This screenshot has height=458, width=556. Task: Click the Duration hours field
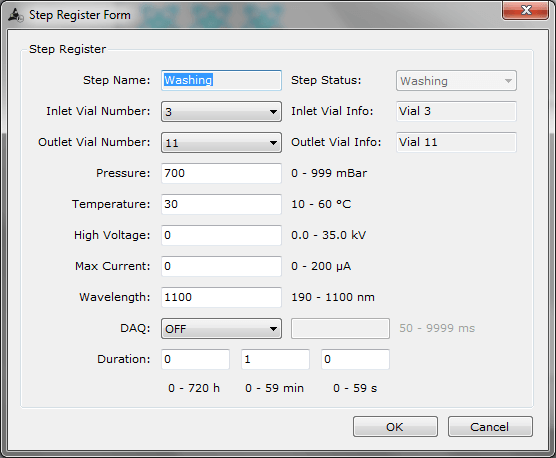(195, 359)
